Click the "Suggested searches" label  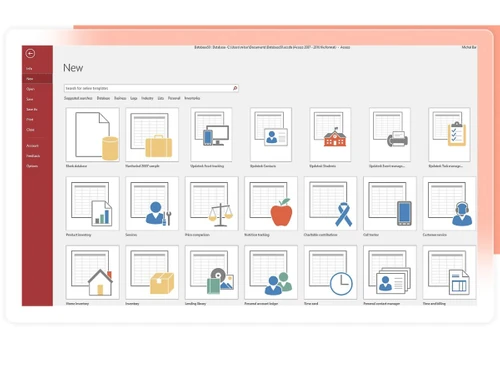pos(78,98)
